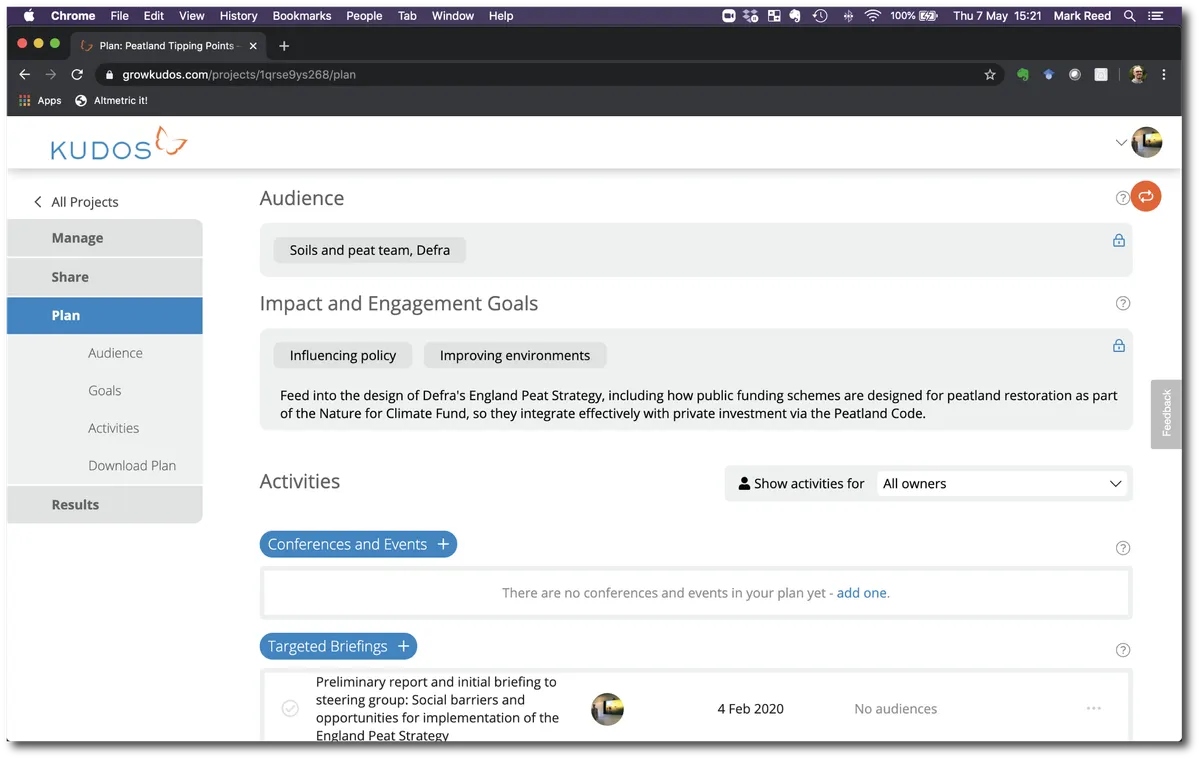The image size is (1200, 759).
Task: Go back in browser history
Action: tap(25, 75)
